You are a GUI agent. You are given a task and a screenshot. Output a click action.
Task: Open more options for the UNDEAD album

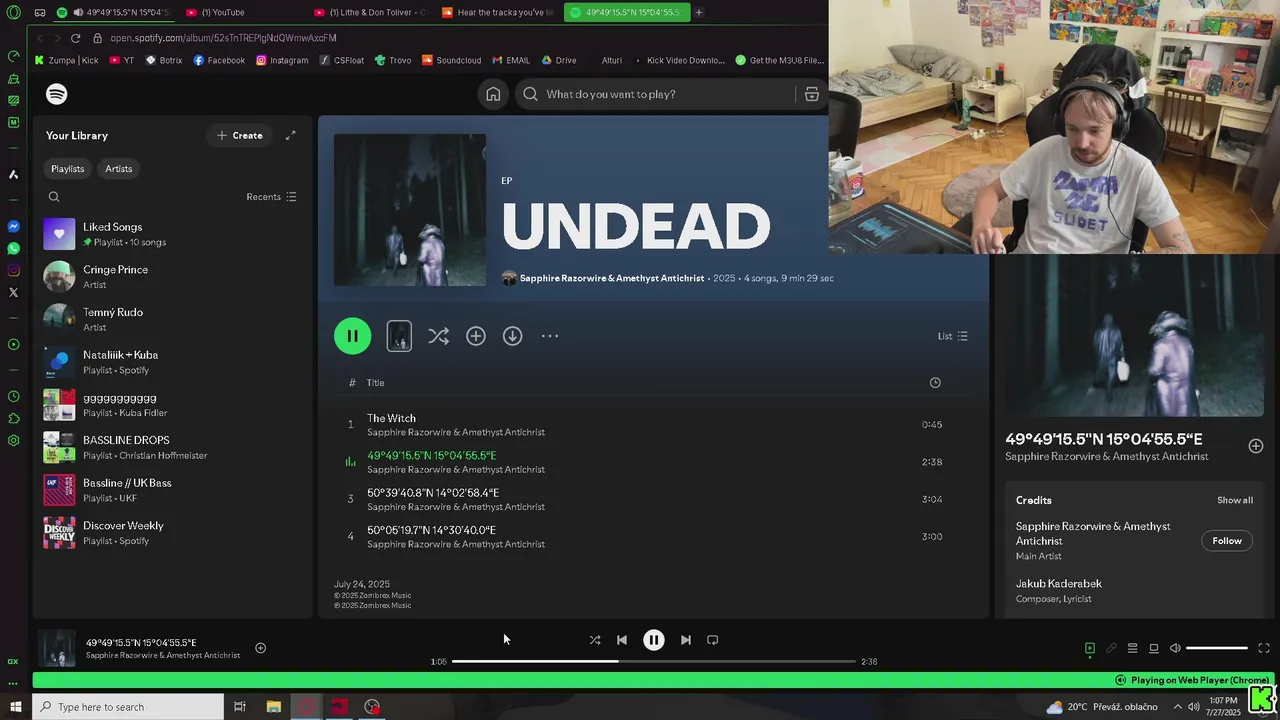[550, 336]
